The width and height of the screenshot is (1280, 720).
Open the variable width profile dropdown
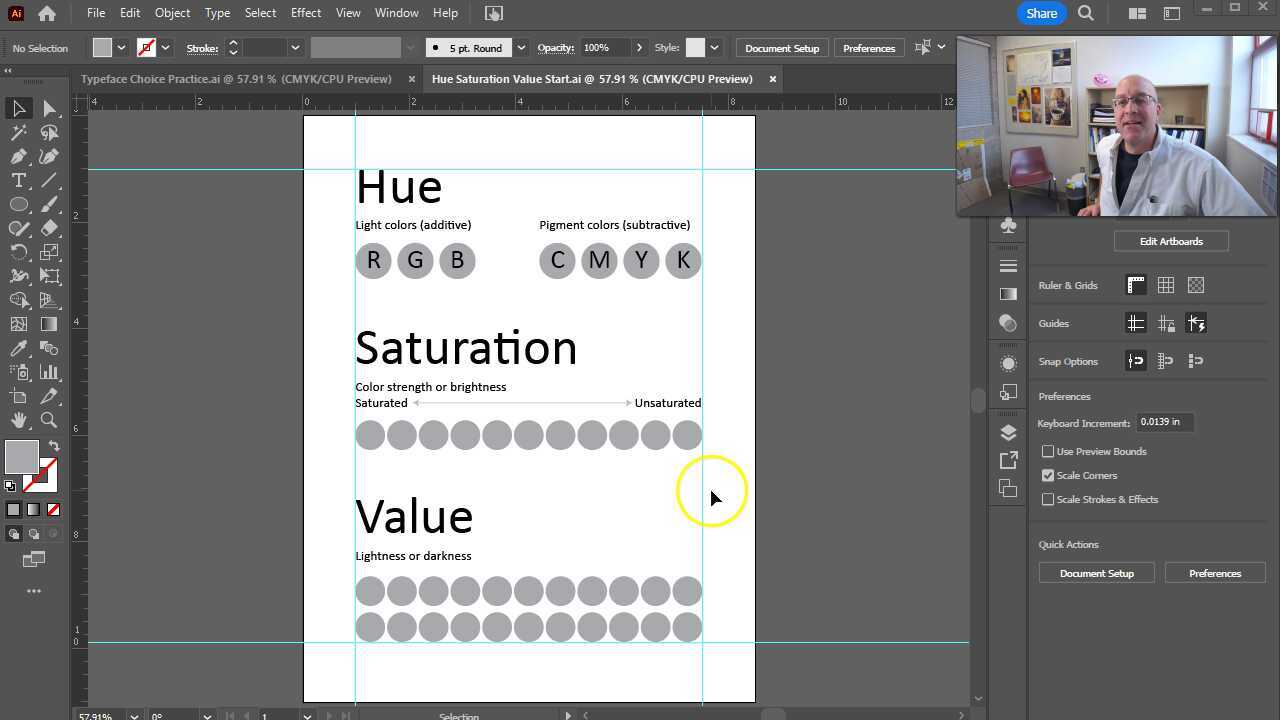(x=410, y=47)
